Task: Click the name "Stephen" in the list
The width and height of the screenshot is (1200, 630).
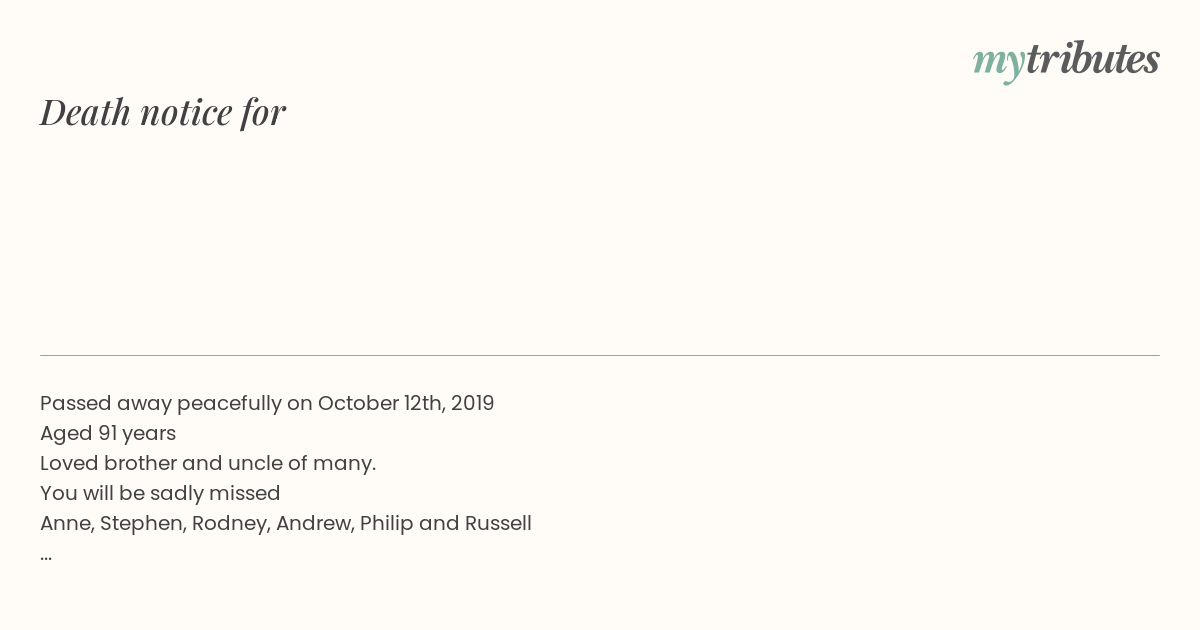Action: tap(141, 524)
